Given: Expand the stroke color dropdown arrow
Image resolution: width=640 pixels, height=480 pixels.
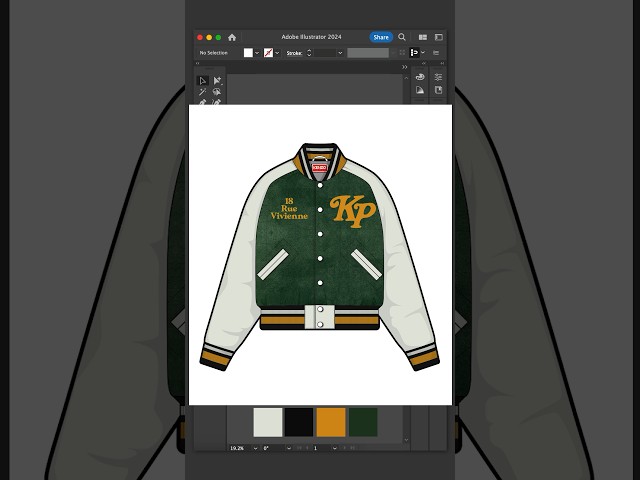Looking at the screenshot, I should [277, 53].
